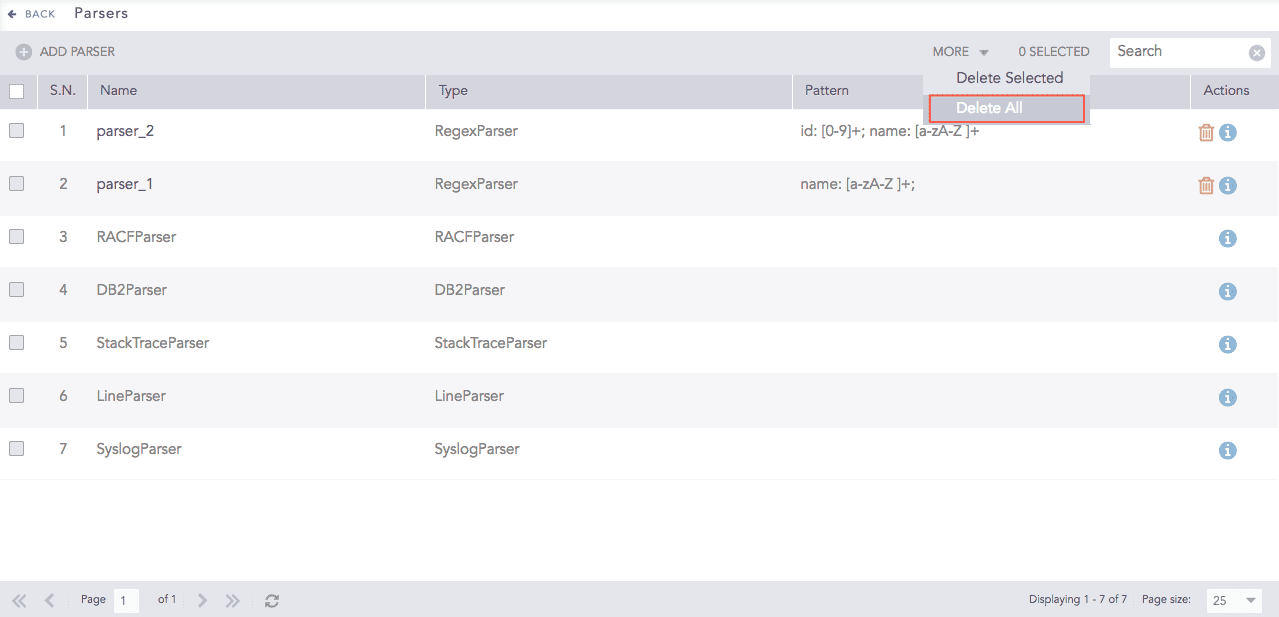Image resolution: width=1279 pixels, height=617 pixels.
Task: Jump to the last page
Action: click(x=232, y=599)
